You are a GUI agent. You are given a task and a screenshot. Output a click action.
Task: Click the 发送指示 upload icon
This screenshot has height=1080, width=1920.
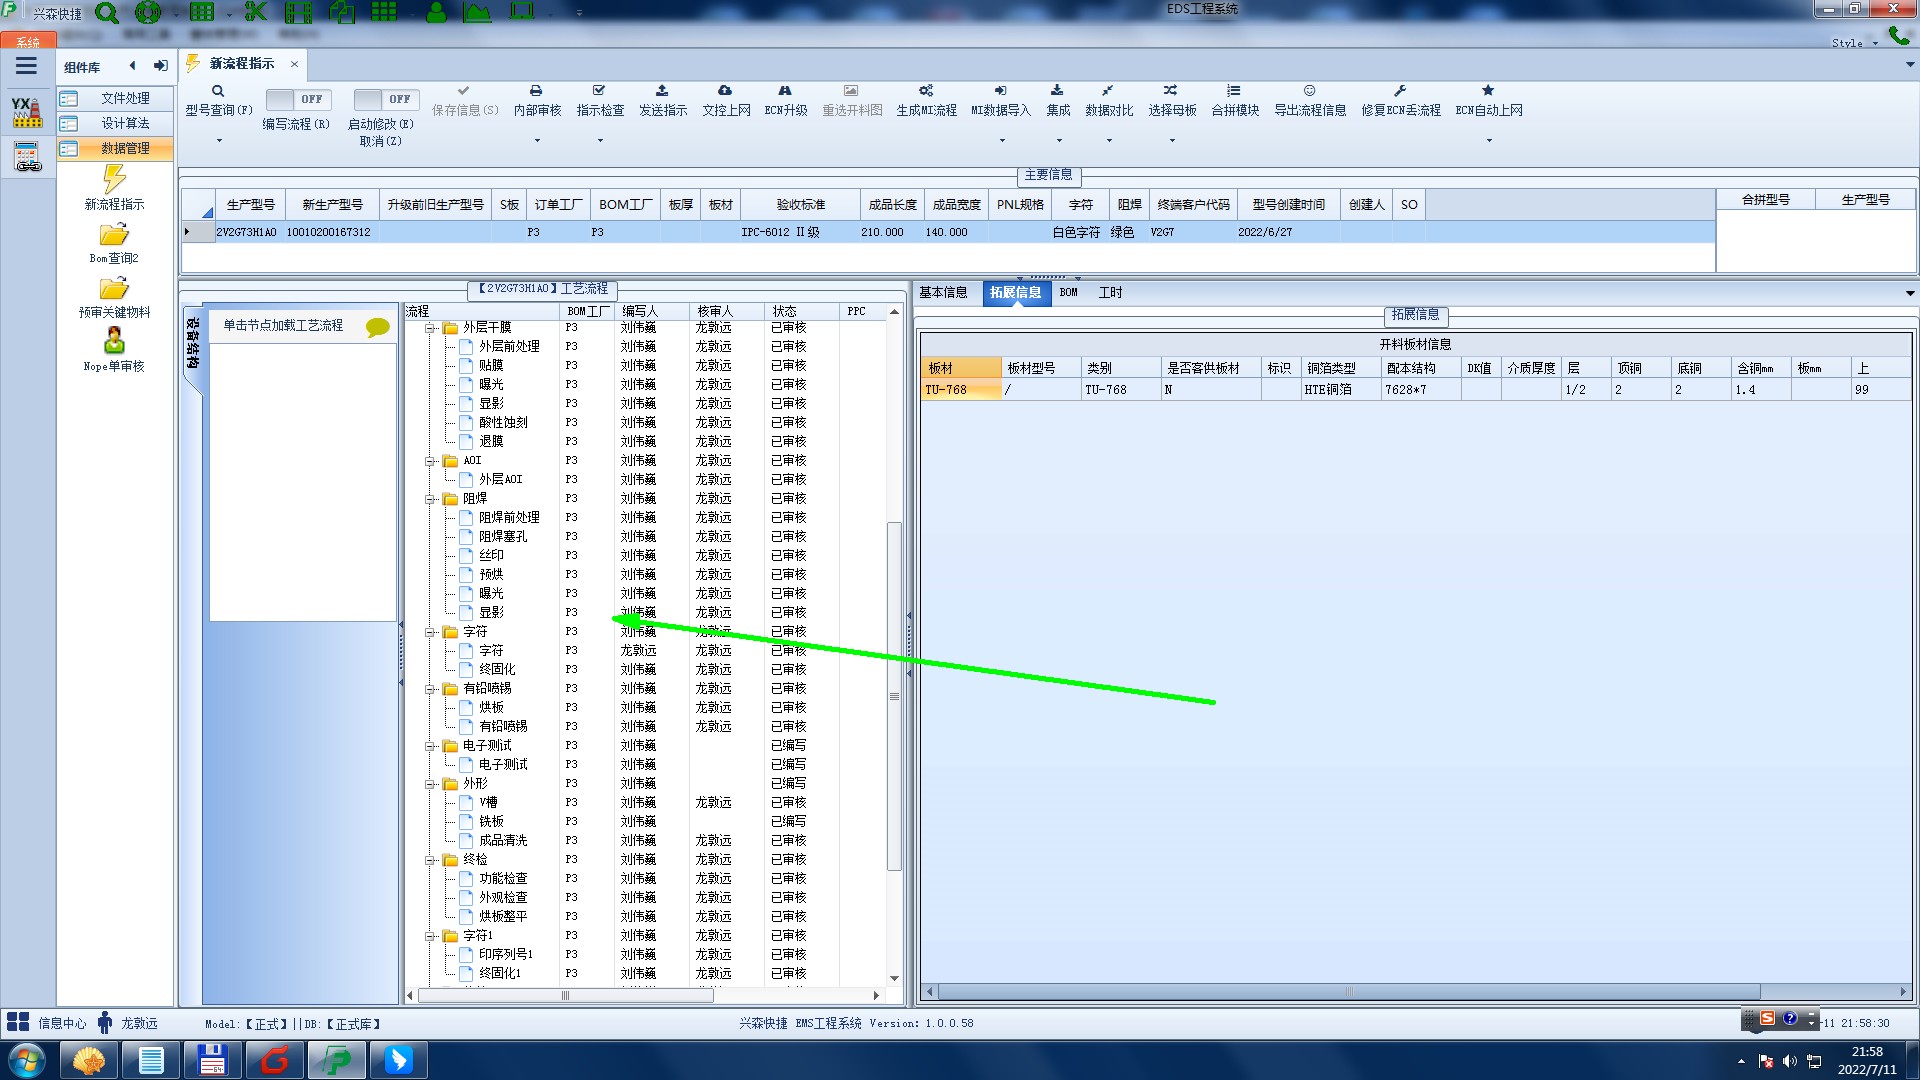click(x=662, y=91)
